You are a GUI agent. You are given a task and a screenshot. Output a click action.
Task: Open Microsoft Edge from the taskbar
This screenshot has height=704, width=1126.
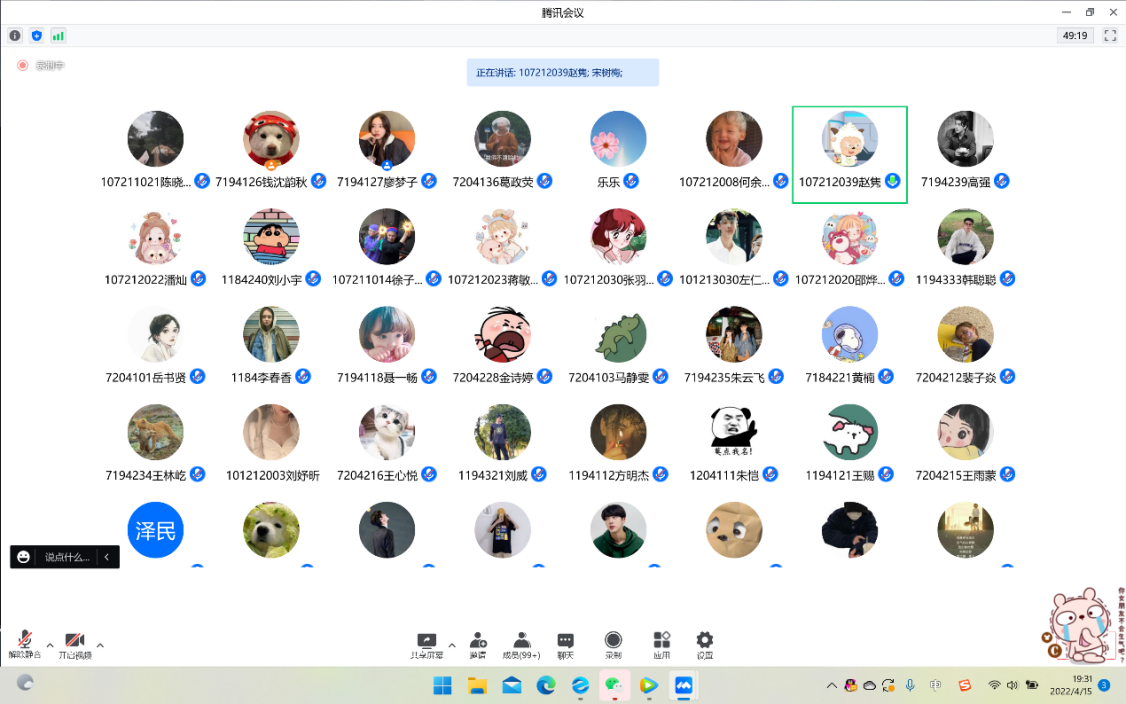[x=546, y=685]
